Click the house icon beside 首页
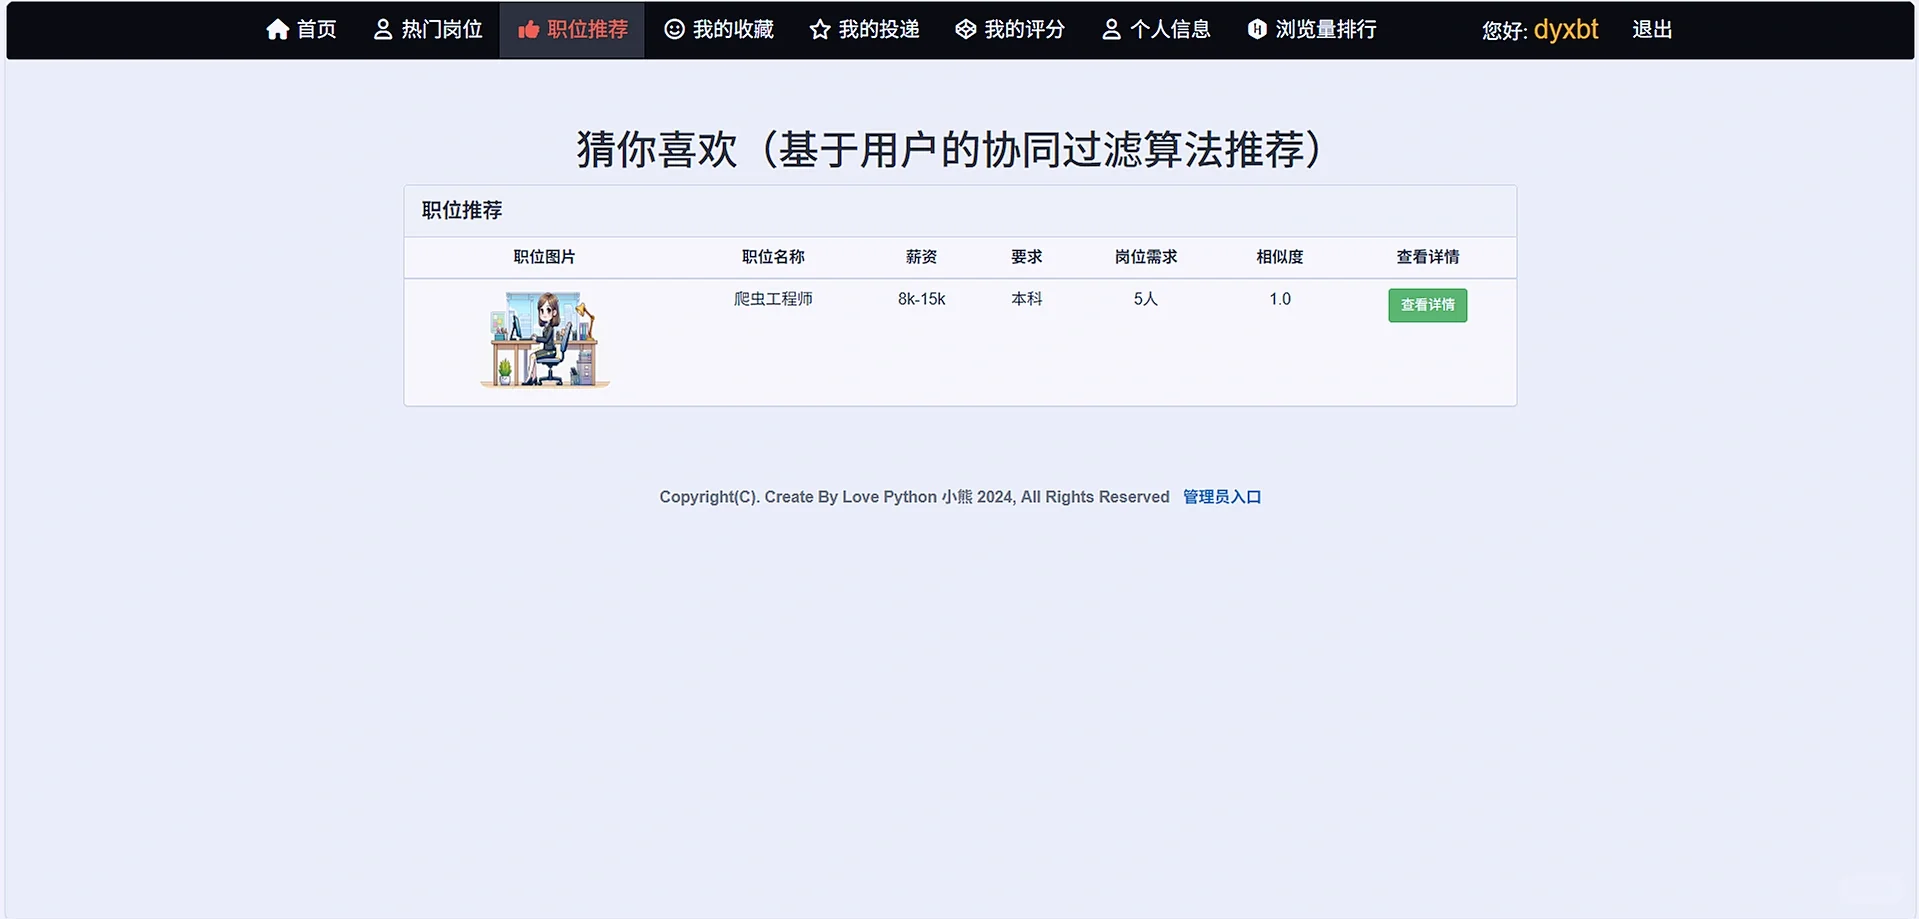 tap(278, 30)
